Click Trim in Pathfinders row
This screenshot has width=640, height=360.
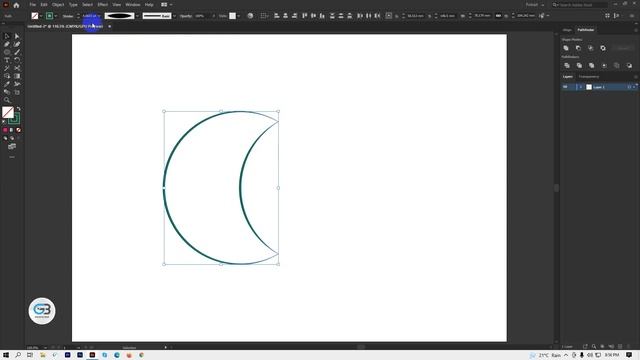(579, 65)
